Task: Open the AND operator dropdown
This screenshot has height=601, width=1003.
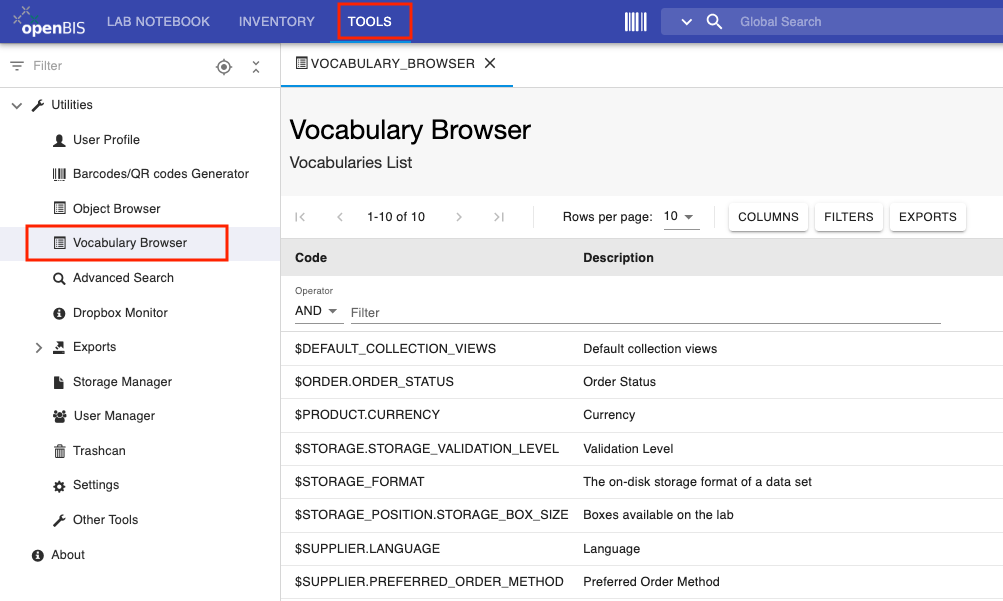Action: click(318, 311)
